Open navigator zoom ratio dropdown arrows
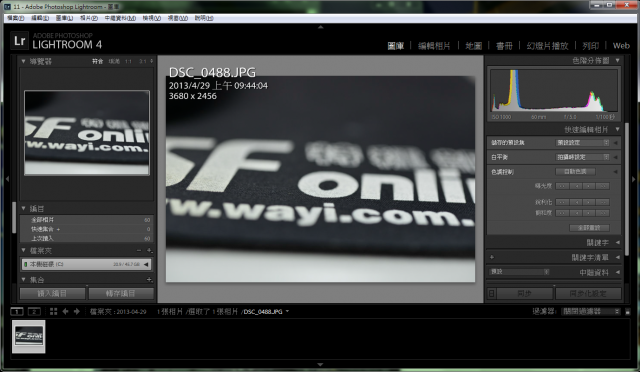 [151, 61]
